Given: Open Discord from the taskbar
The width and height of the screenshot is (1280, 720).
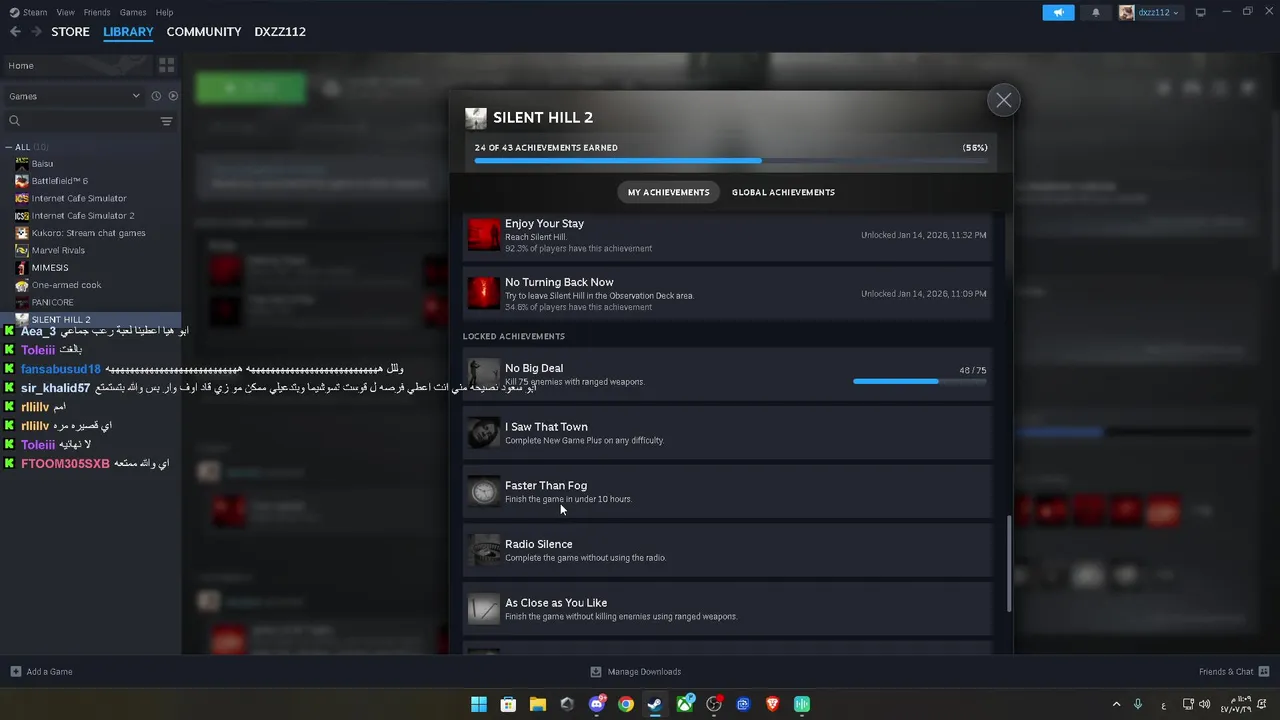Looking at the screenshot, I should 597,704.
